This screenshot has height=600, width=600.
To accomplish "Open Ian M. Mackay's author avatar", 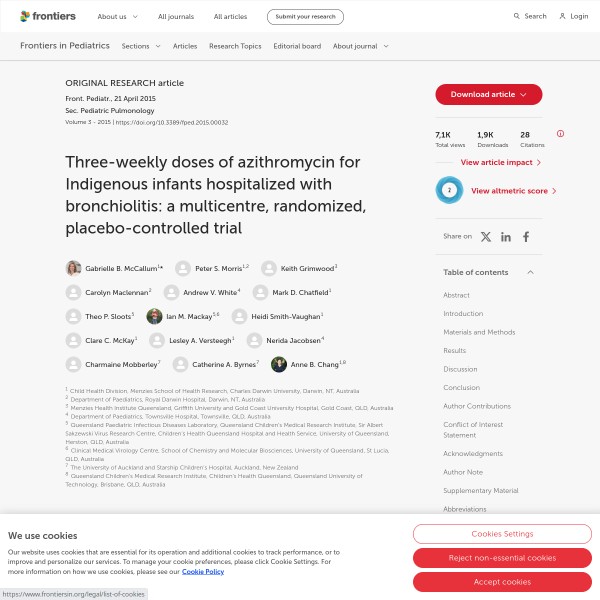I will (x=154, y=316).
